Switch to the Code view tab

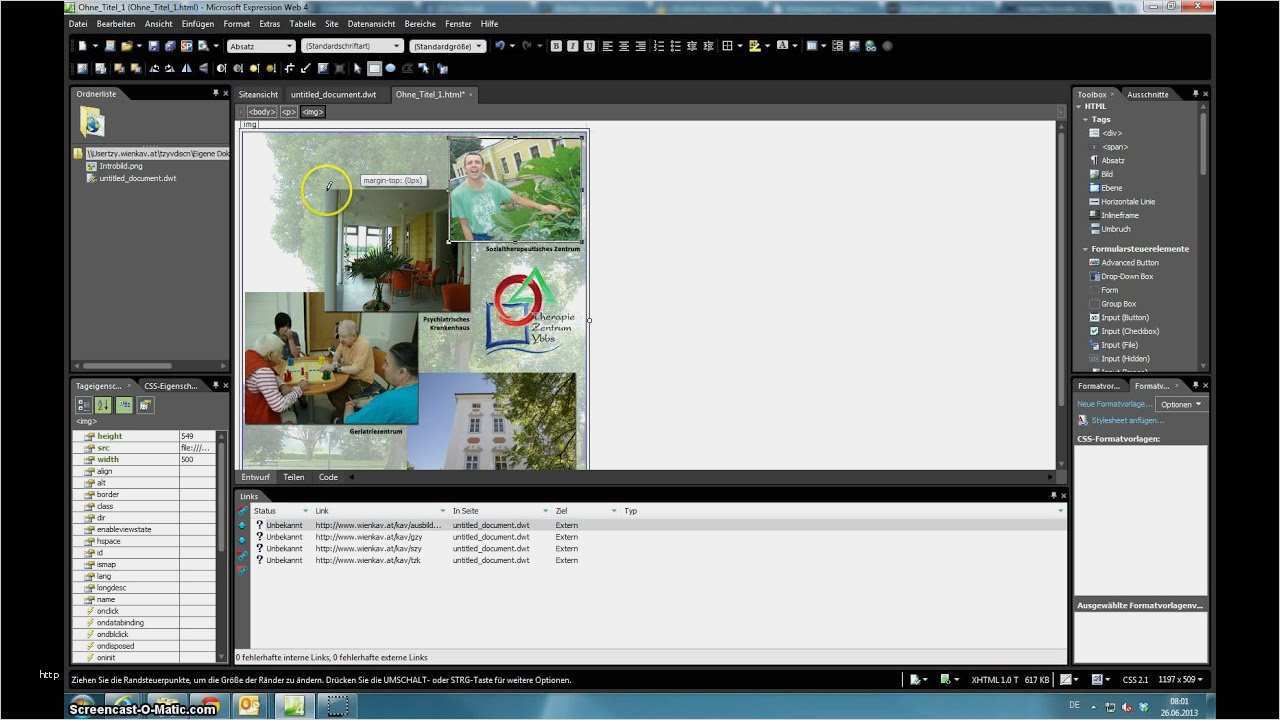pos(328,477)
